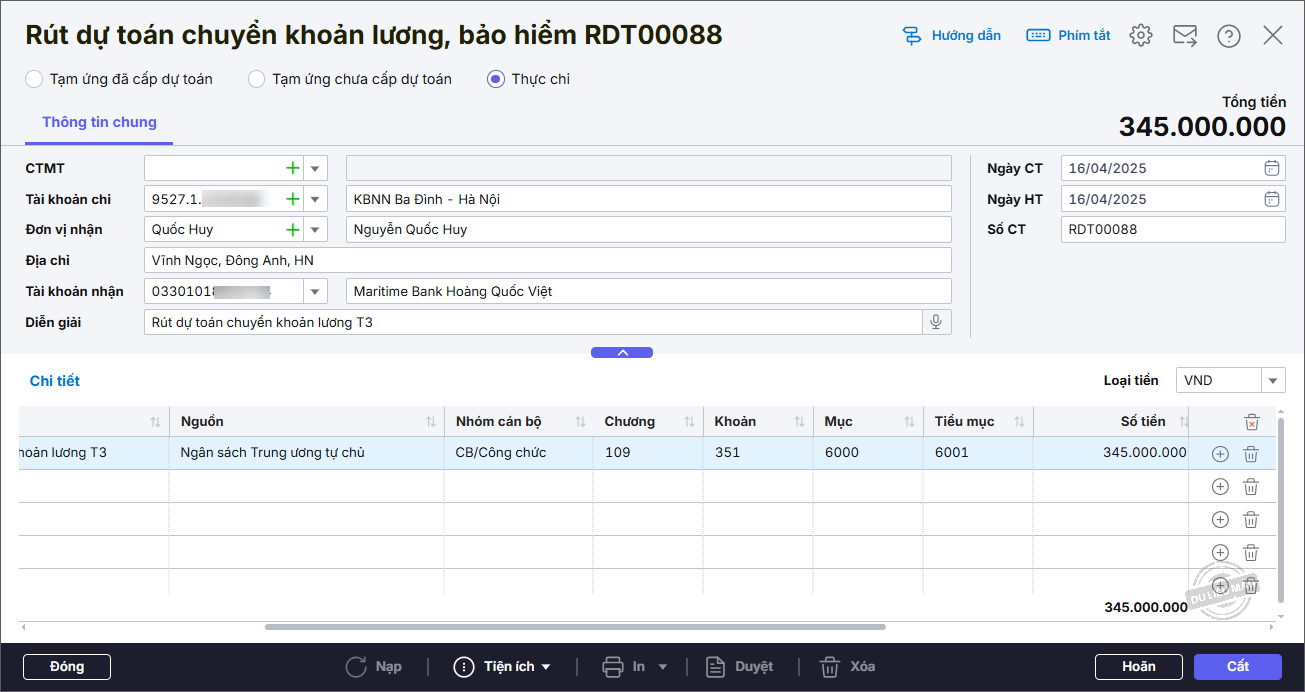1305x692 pixels.
Task: Collapse the general info panel chevron
Action: (621, 353)
